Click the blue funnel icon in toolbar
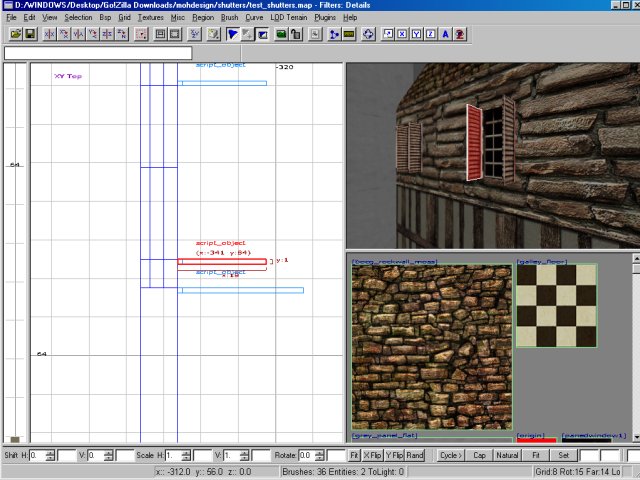This screenshot has height=480, width=640. tap(231, 35)
